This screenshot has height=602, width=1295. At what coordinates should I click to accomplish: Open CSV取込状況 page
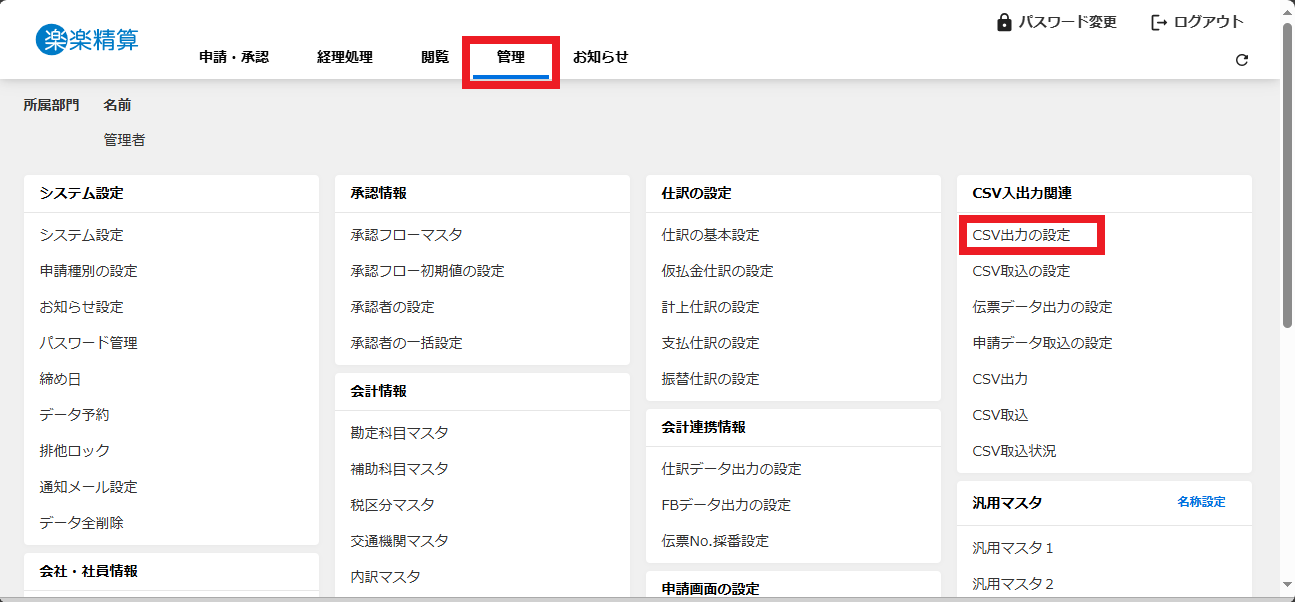coord(1014,451)
